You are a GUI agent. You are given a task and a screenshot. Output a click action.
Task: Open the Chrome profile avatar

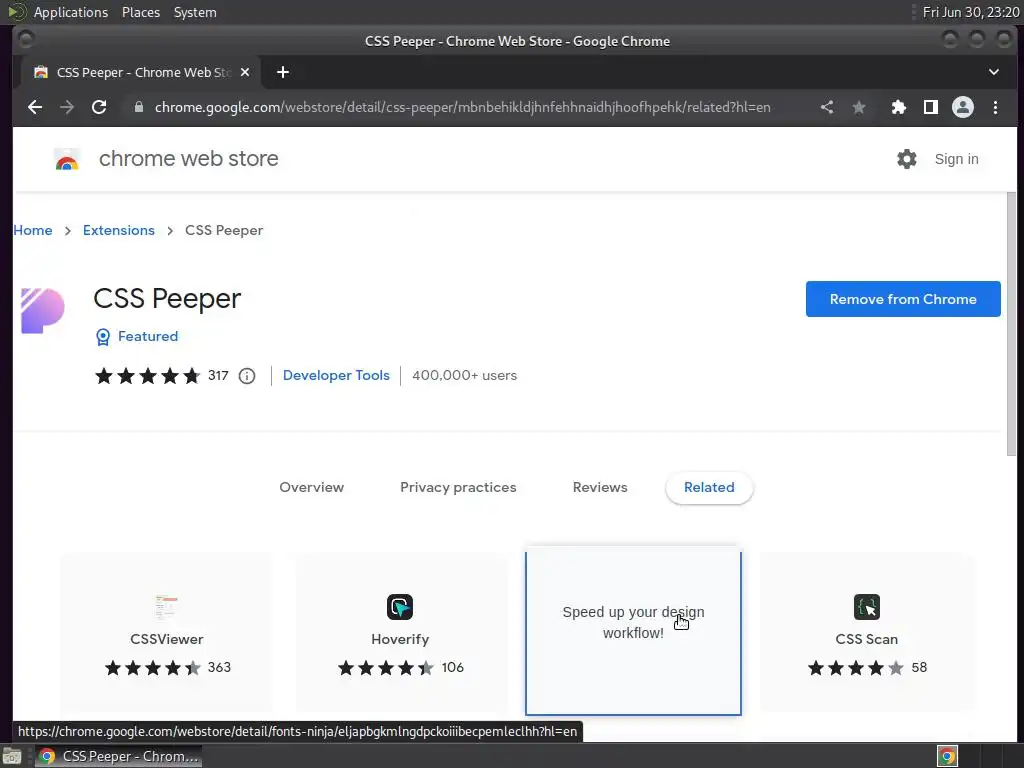(963, 107)
